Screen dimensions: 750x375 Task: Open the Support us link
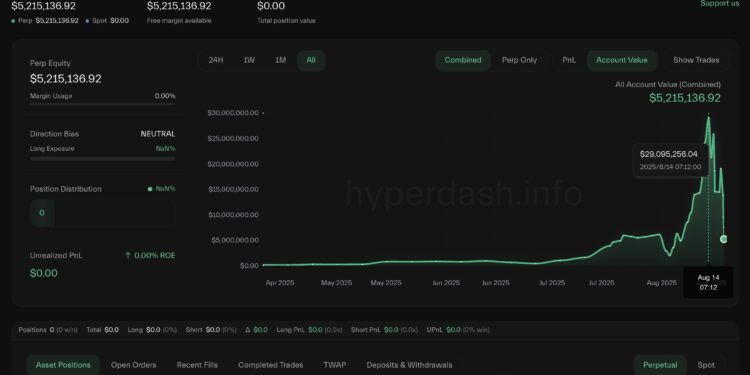click(720, 3)
